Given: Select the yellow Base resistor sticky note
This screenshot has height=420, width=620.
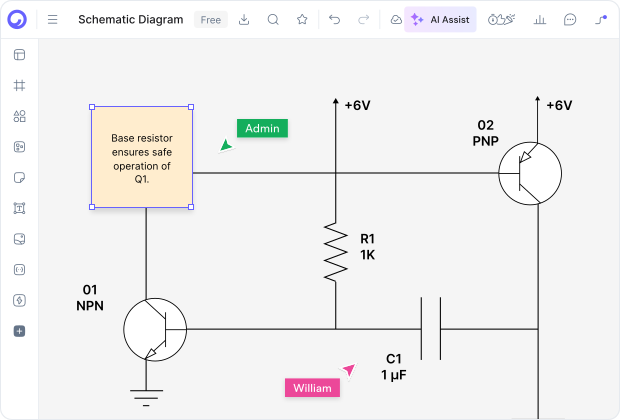Looking at the screenshot, I should [141, 157].
